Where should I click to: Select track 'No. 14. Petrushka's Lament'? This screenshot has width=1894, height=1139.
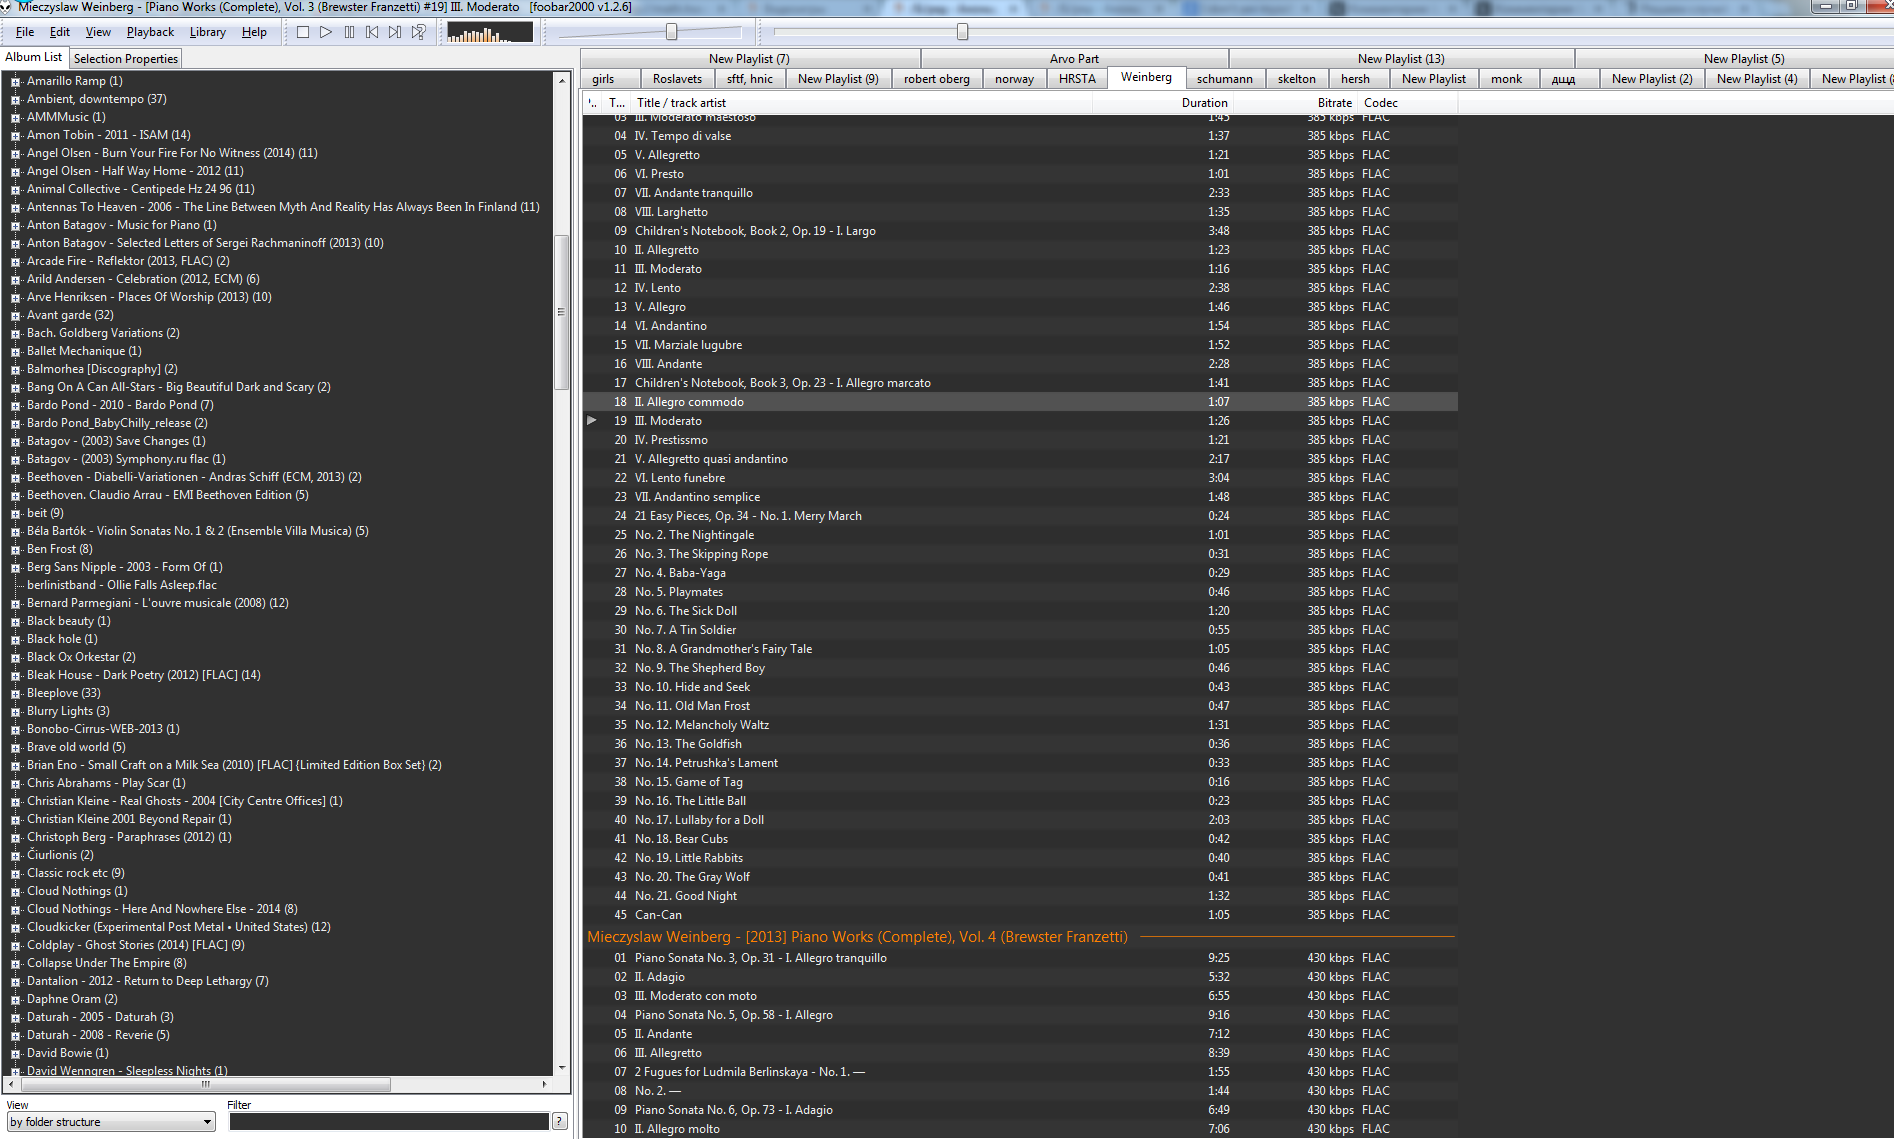[1020, 763]
